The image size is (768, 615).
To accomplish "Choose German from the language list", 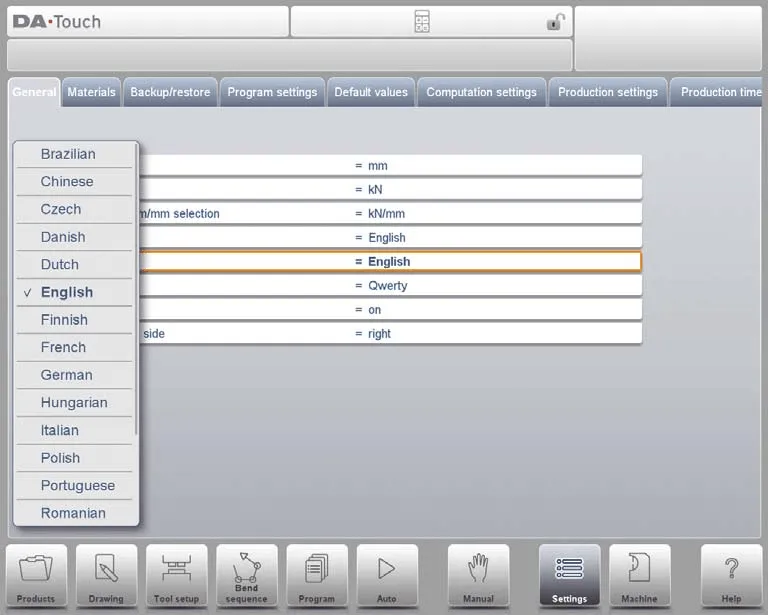I will 67,375.
